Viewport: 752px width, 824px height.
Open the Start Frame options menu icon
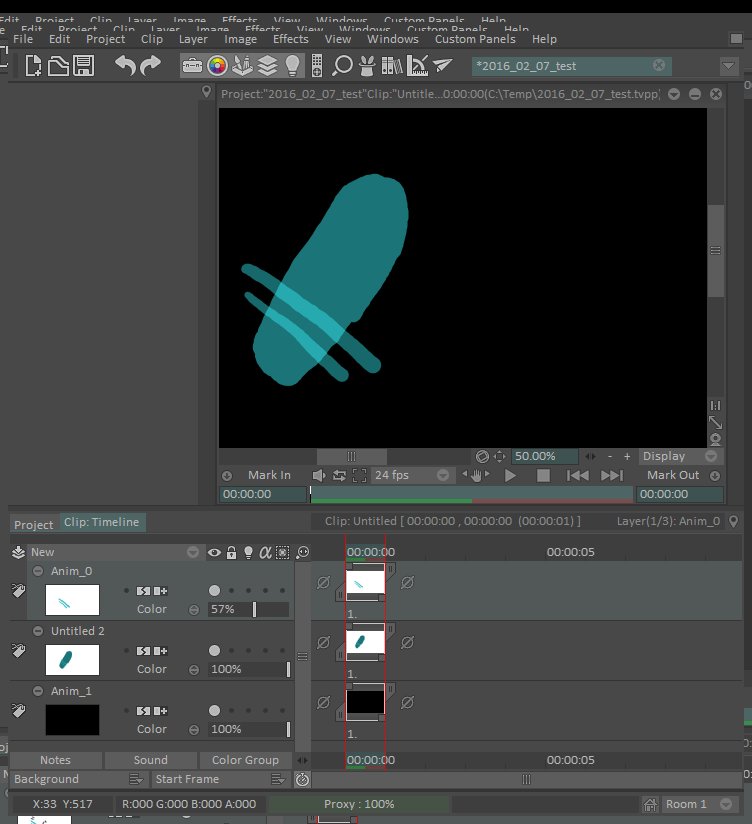(278, 779)
